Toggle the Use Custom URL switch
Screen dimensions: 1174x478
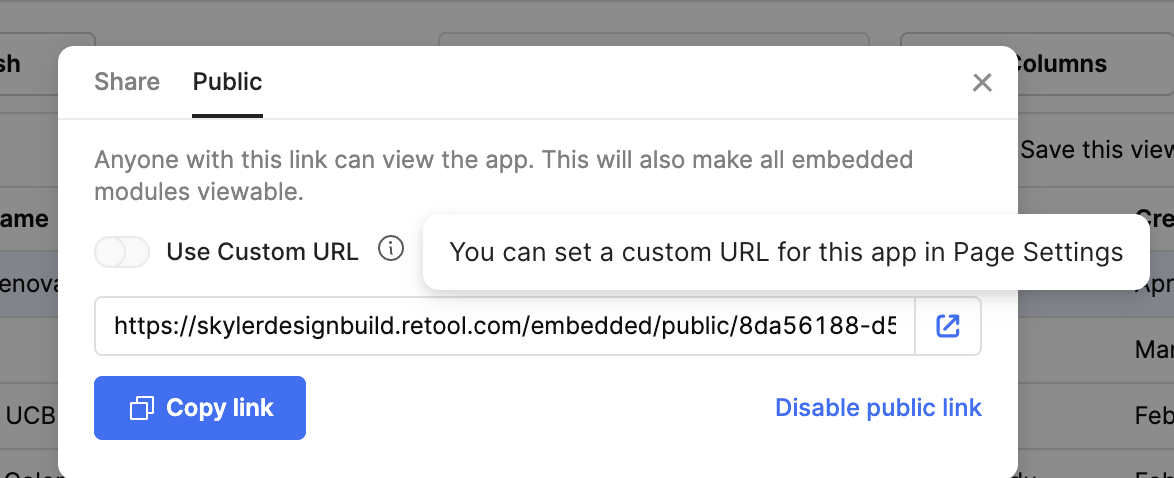(122, 252)
